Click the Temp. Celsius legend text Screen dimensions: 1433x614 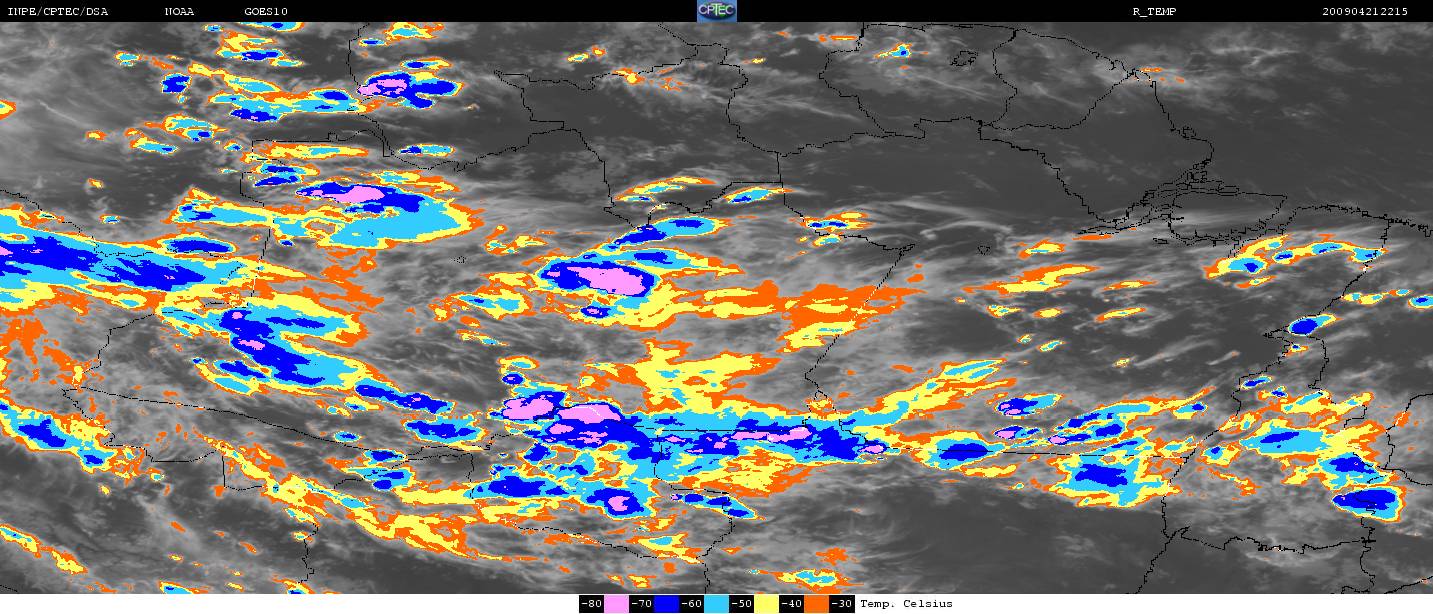tap(906, 604)
